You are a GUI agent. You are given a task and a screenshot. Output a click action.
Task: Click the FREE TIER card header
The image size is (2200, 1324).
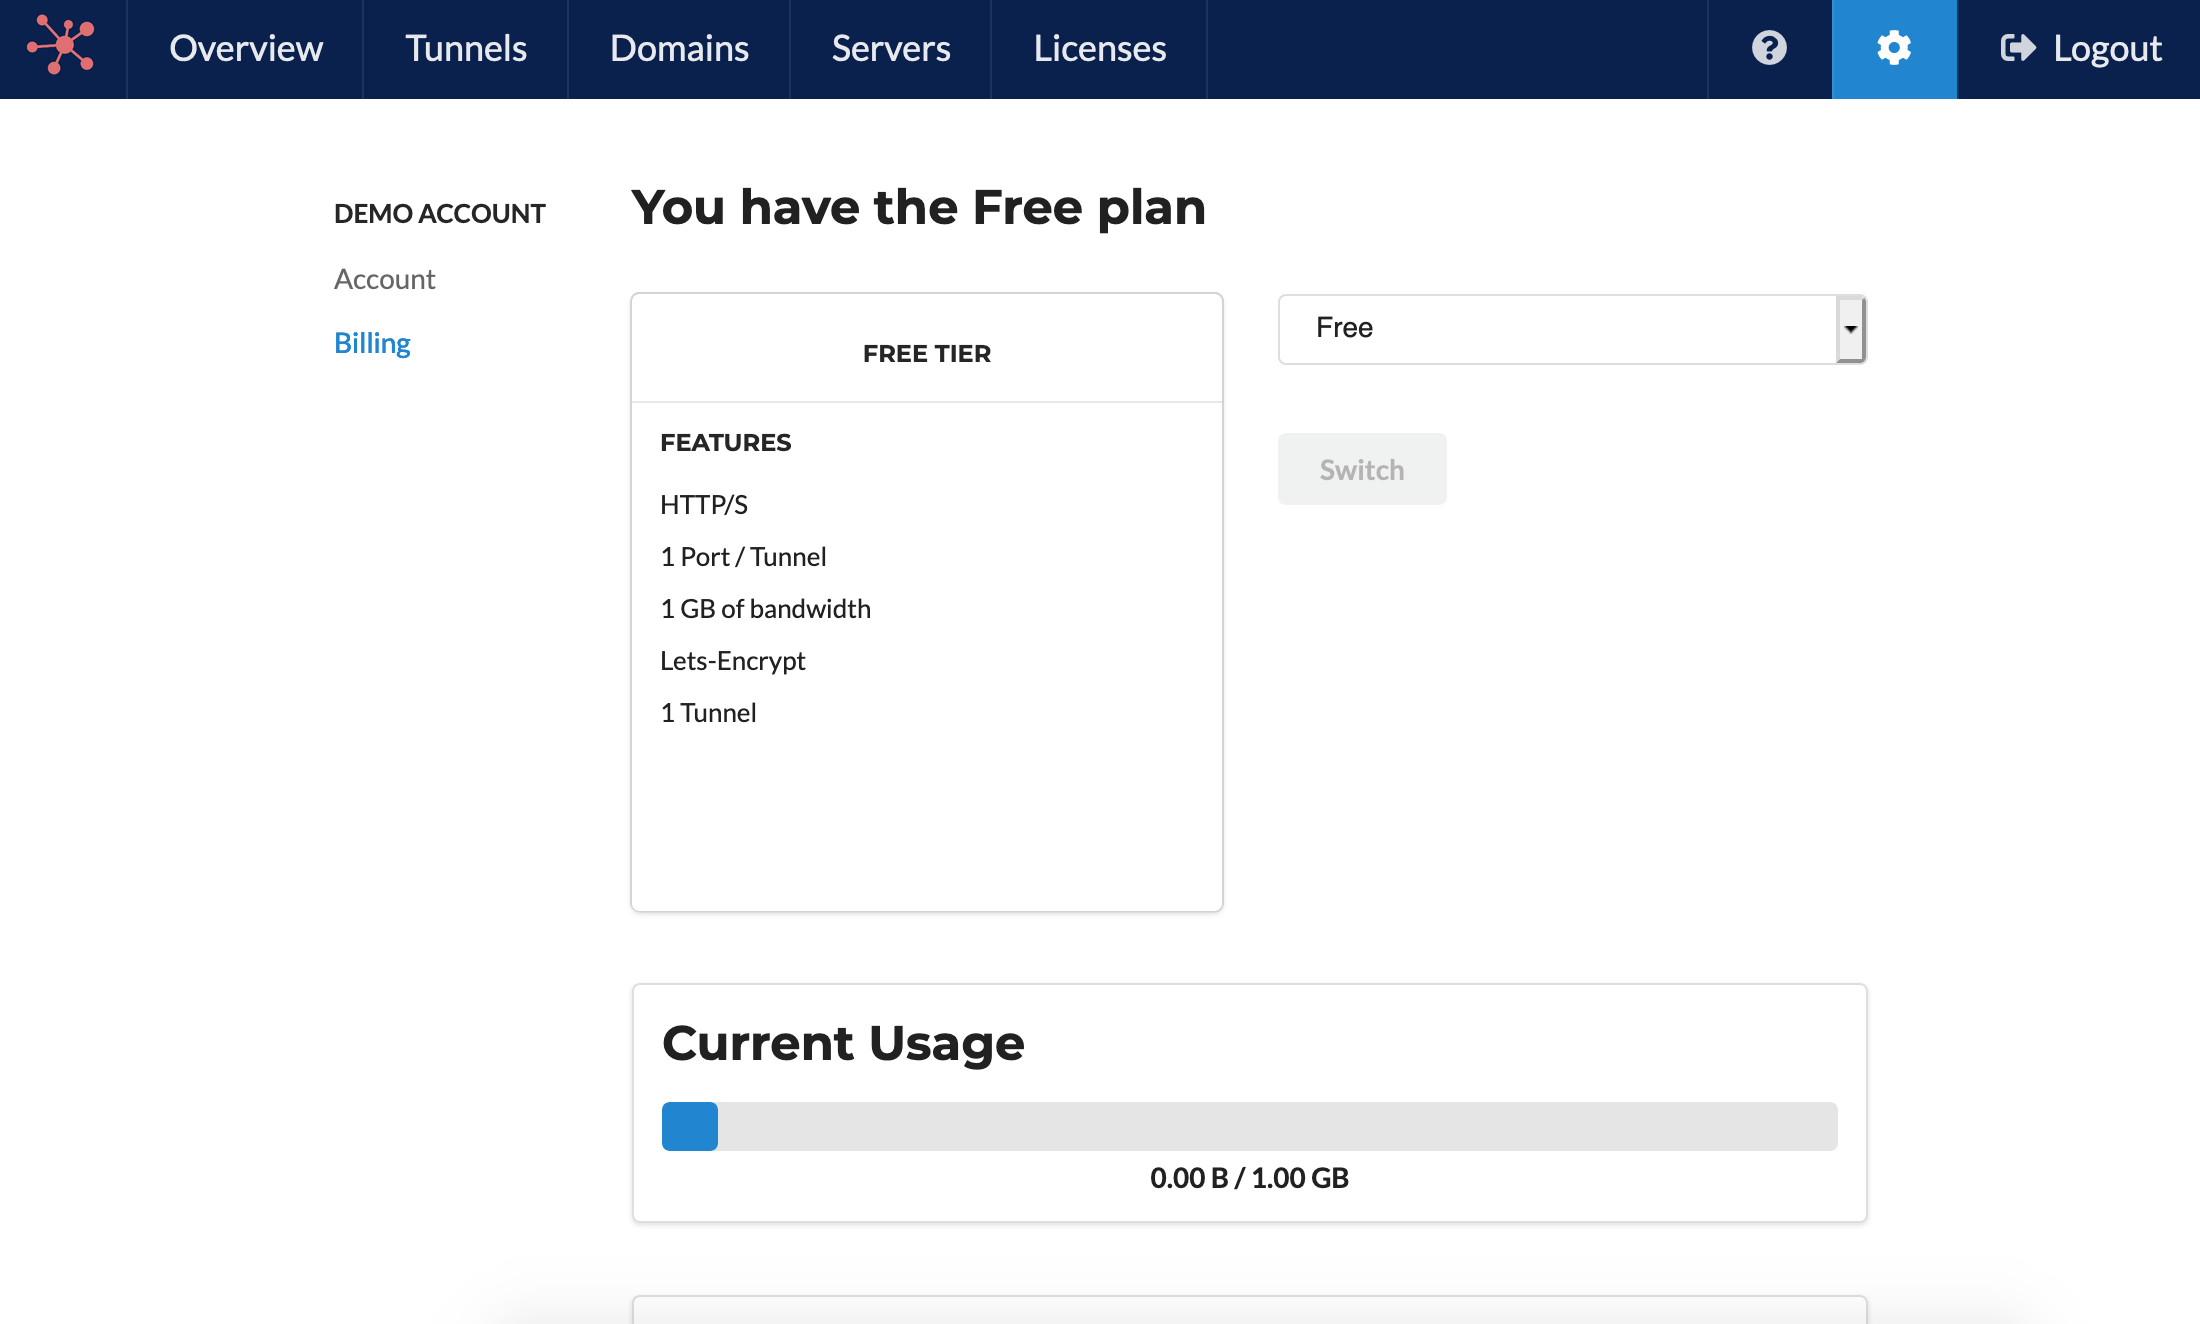tap(927, 353)
